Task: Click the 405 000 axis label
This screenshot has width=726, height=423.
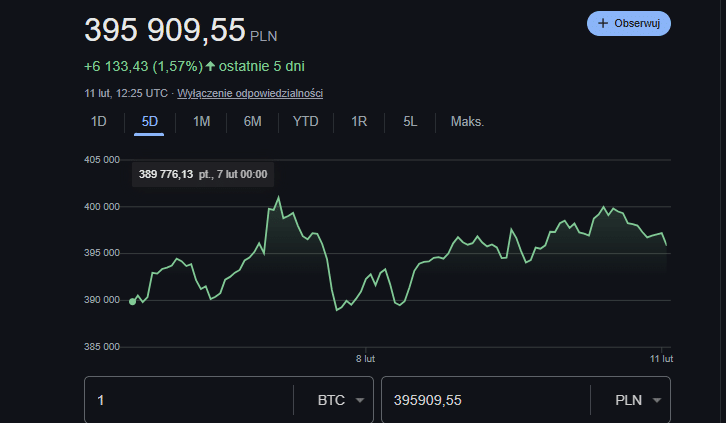Action: (x=102, y=160)
